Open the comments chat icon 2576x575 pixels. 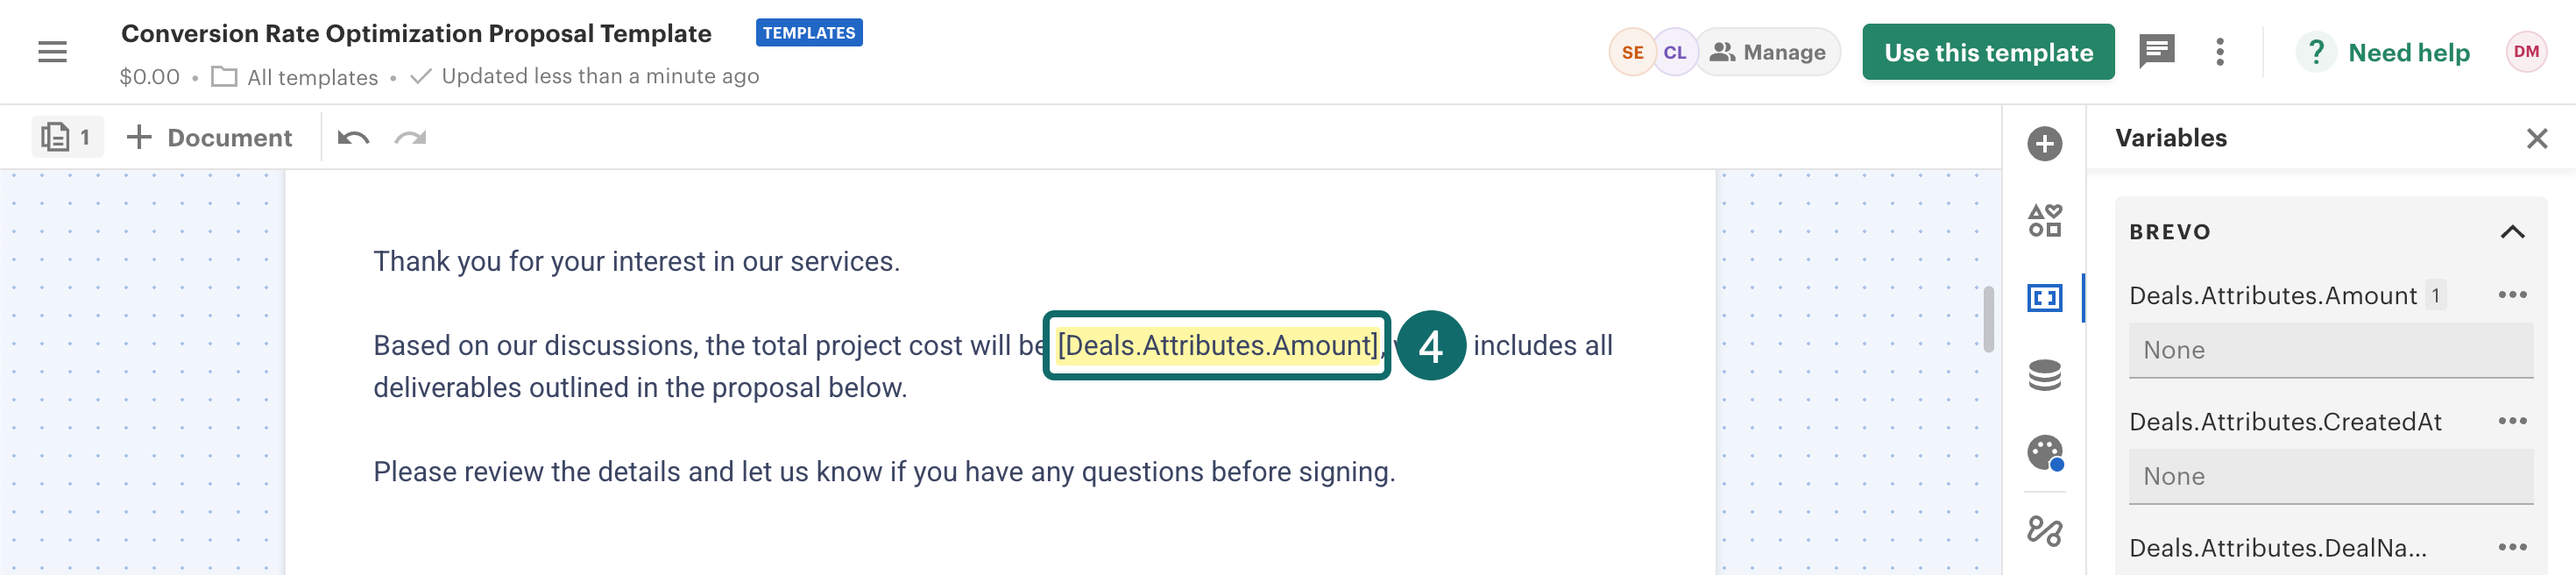coord(2156,51)
